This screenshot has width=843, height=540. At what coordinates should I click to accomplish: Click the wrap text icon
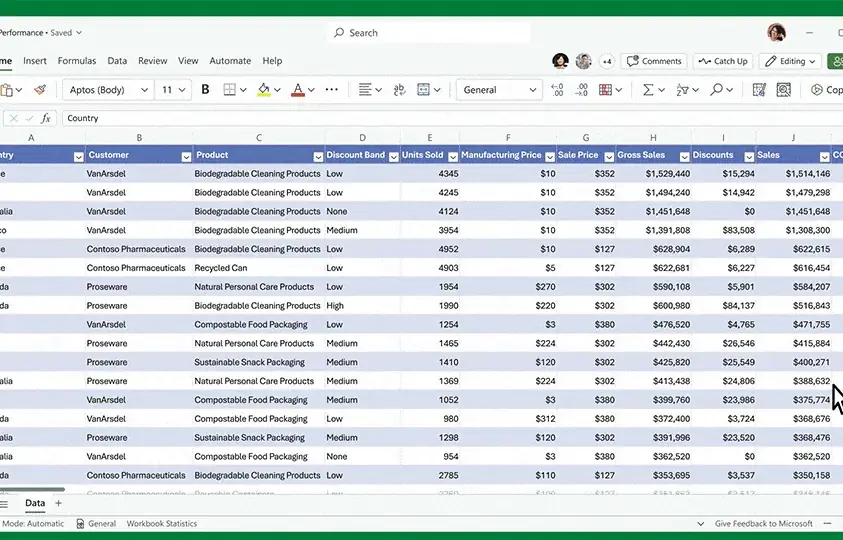coord(399,90)
